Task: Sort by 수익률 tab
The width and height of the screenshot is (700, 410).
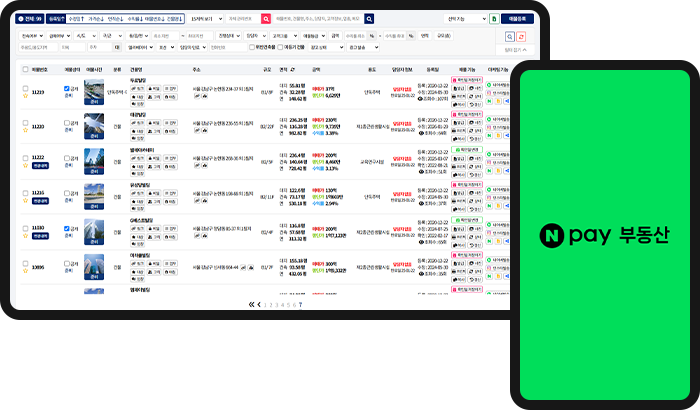Action: pos(135,19)
